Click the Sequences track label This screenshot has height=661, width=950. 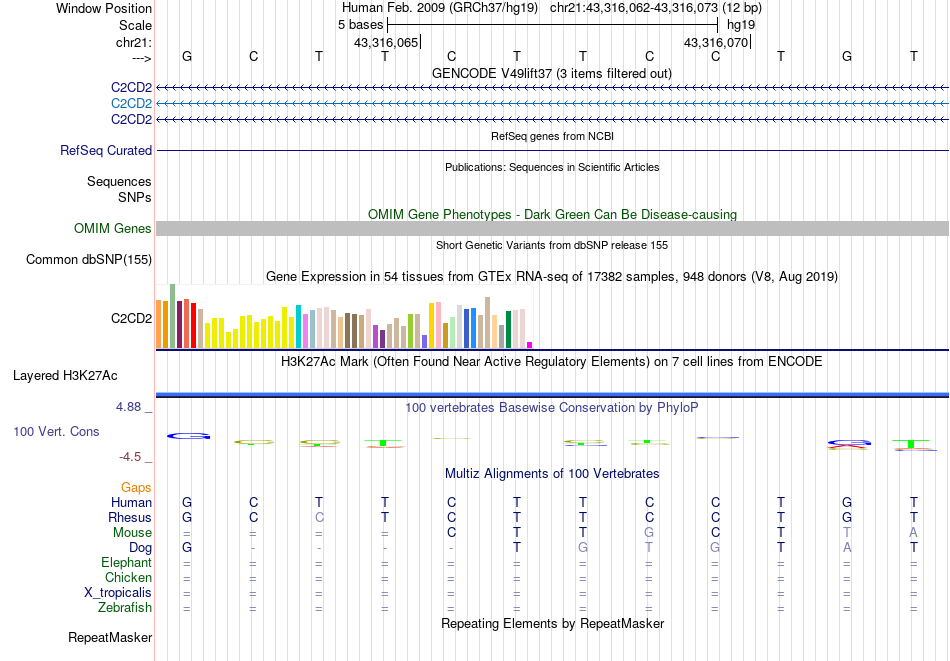click(119, 181)
